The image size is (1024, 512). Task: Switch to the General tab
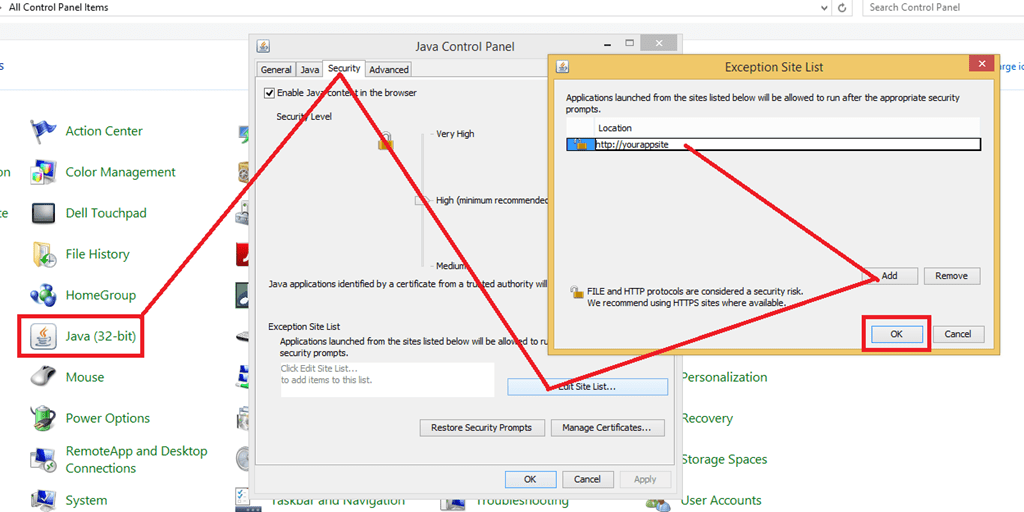pos(276,70)
